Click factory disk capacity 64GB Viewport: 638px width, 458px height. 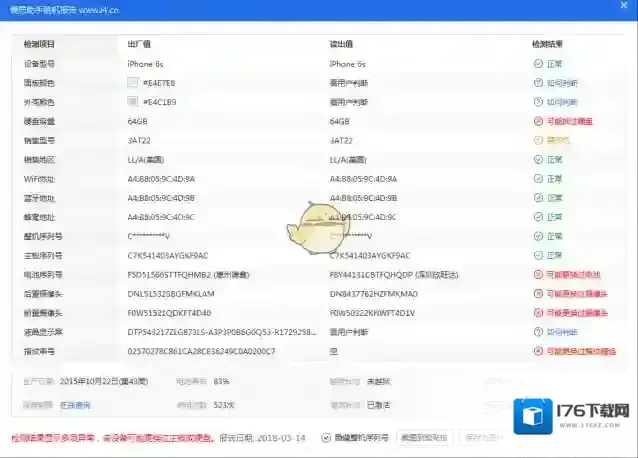tap(137, 121)
